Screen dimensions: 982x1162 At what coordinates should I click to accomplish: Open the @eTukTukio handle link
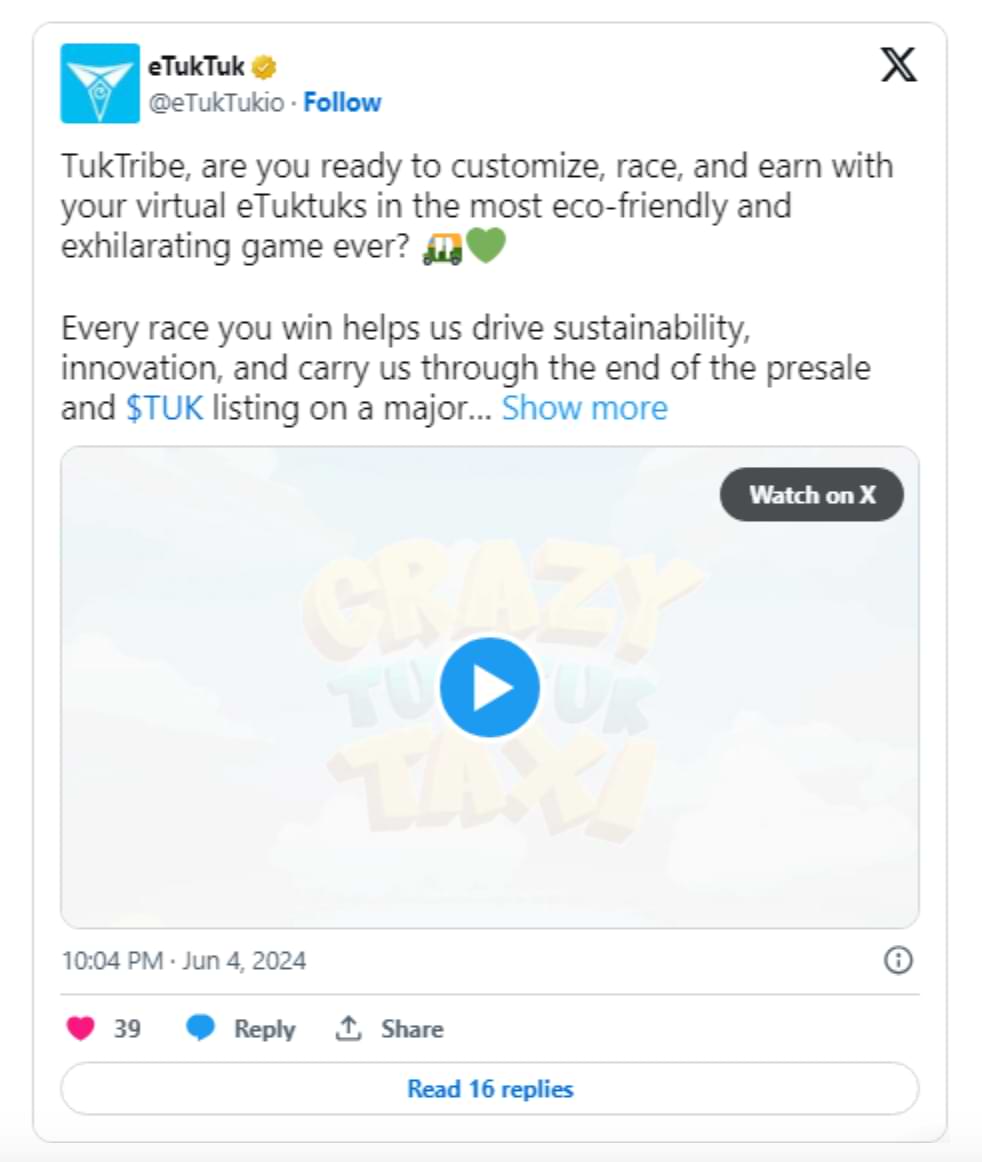(x=216, y=102)
